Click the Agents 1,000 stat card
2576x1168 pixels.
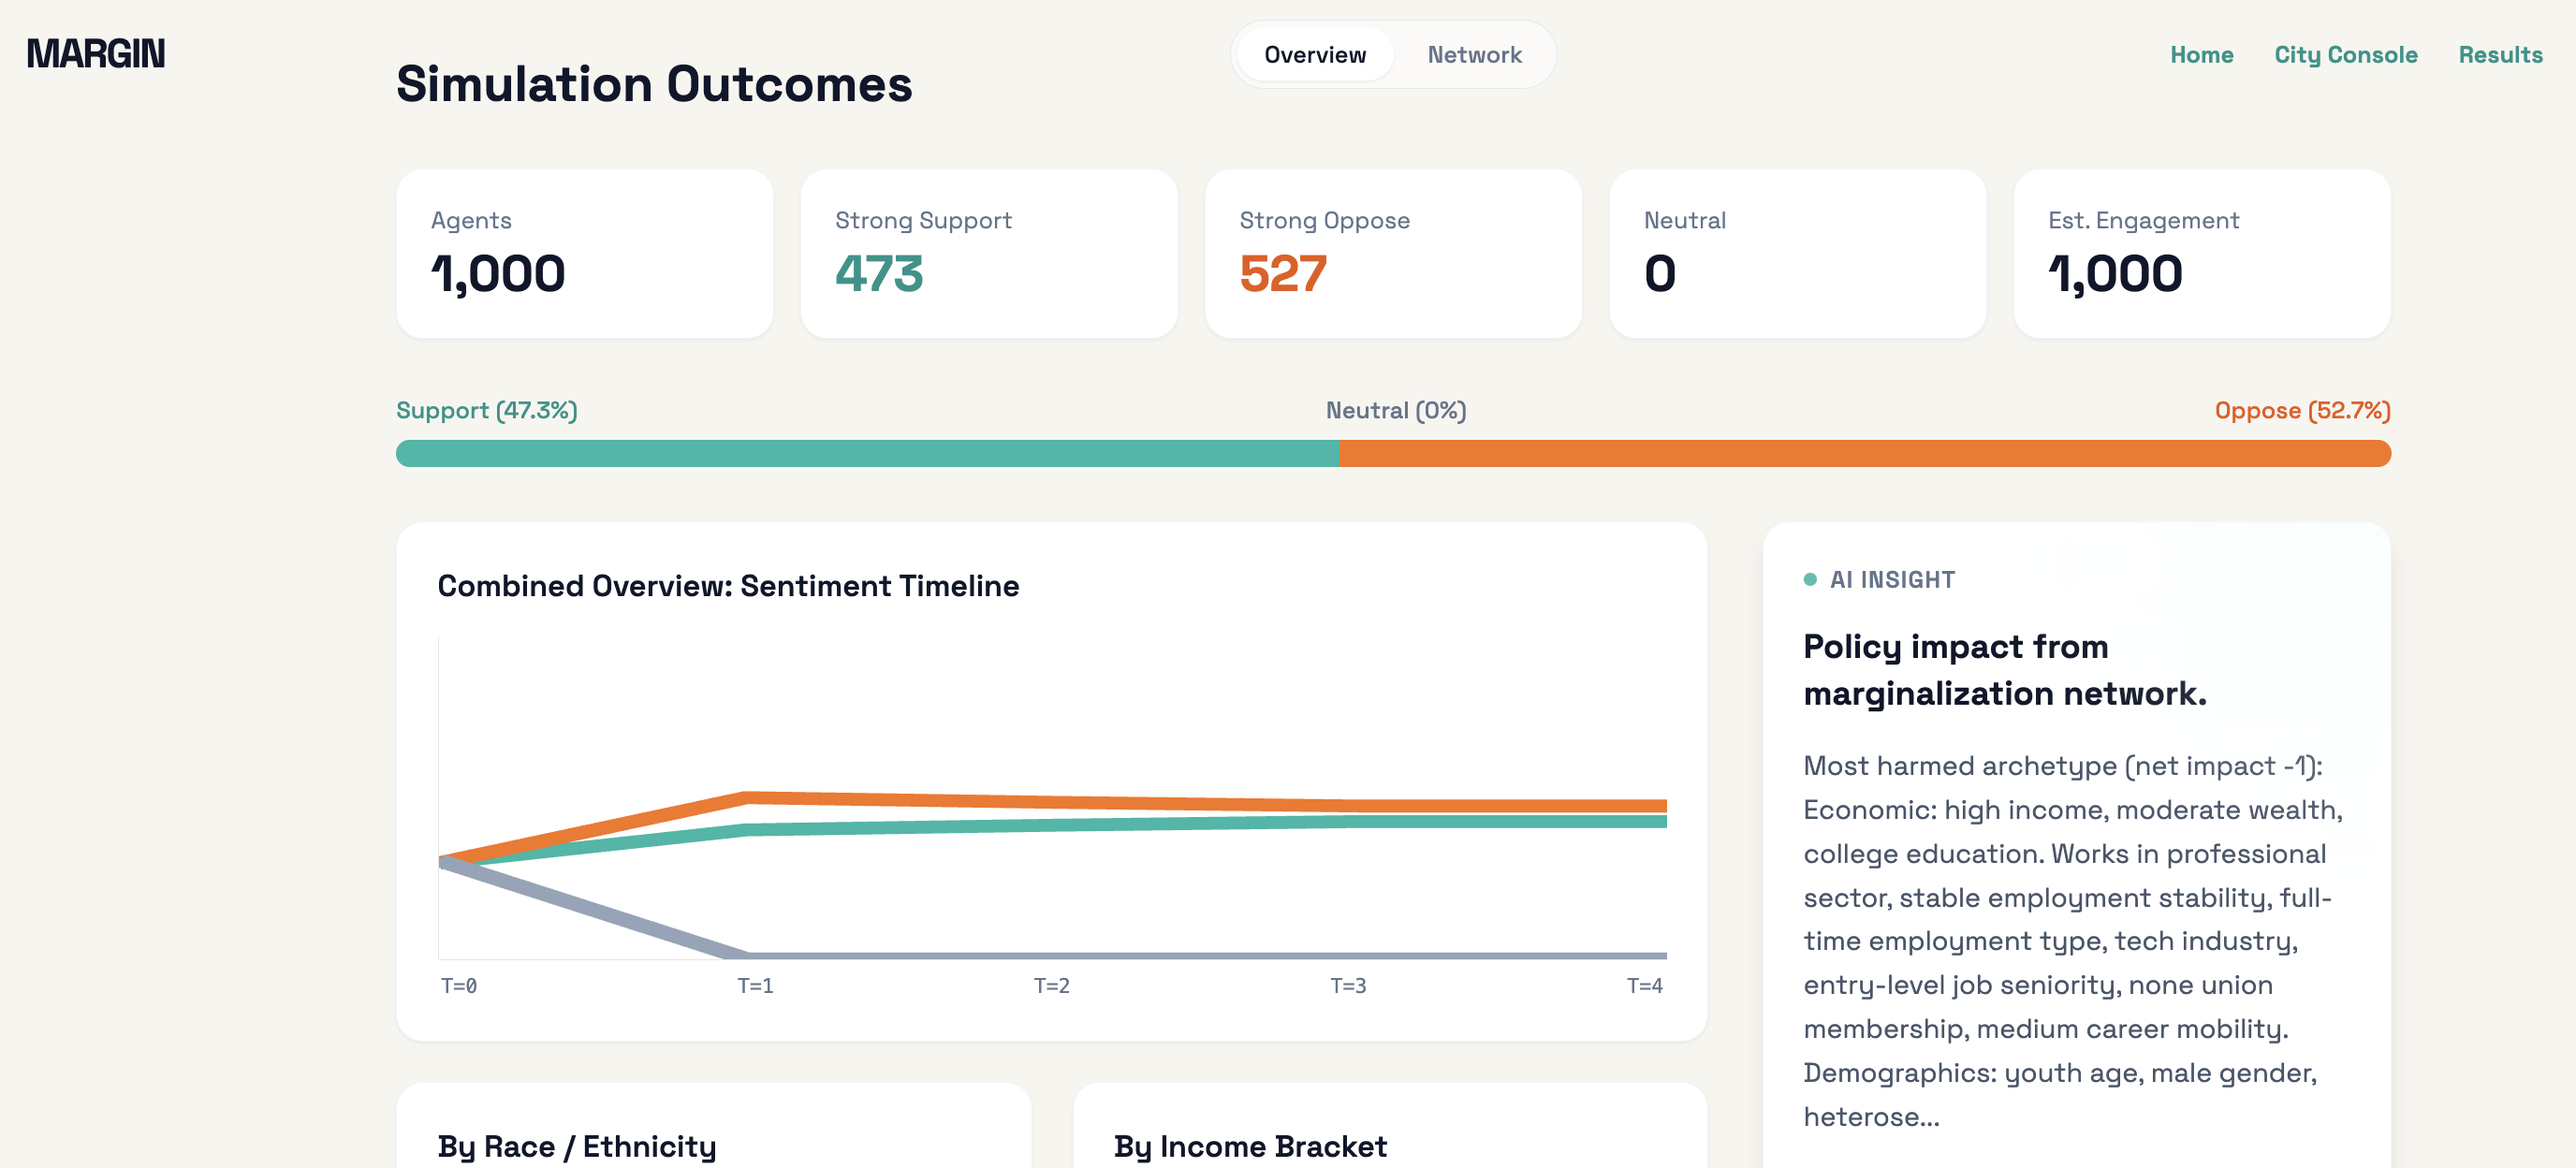(584, 254)
